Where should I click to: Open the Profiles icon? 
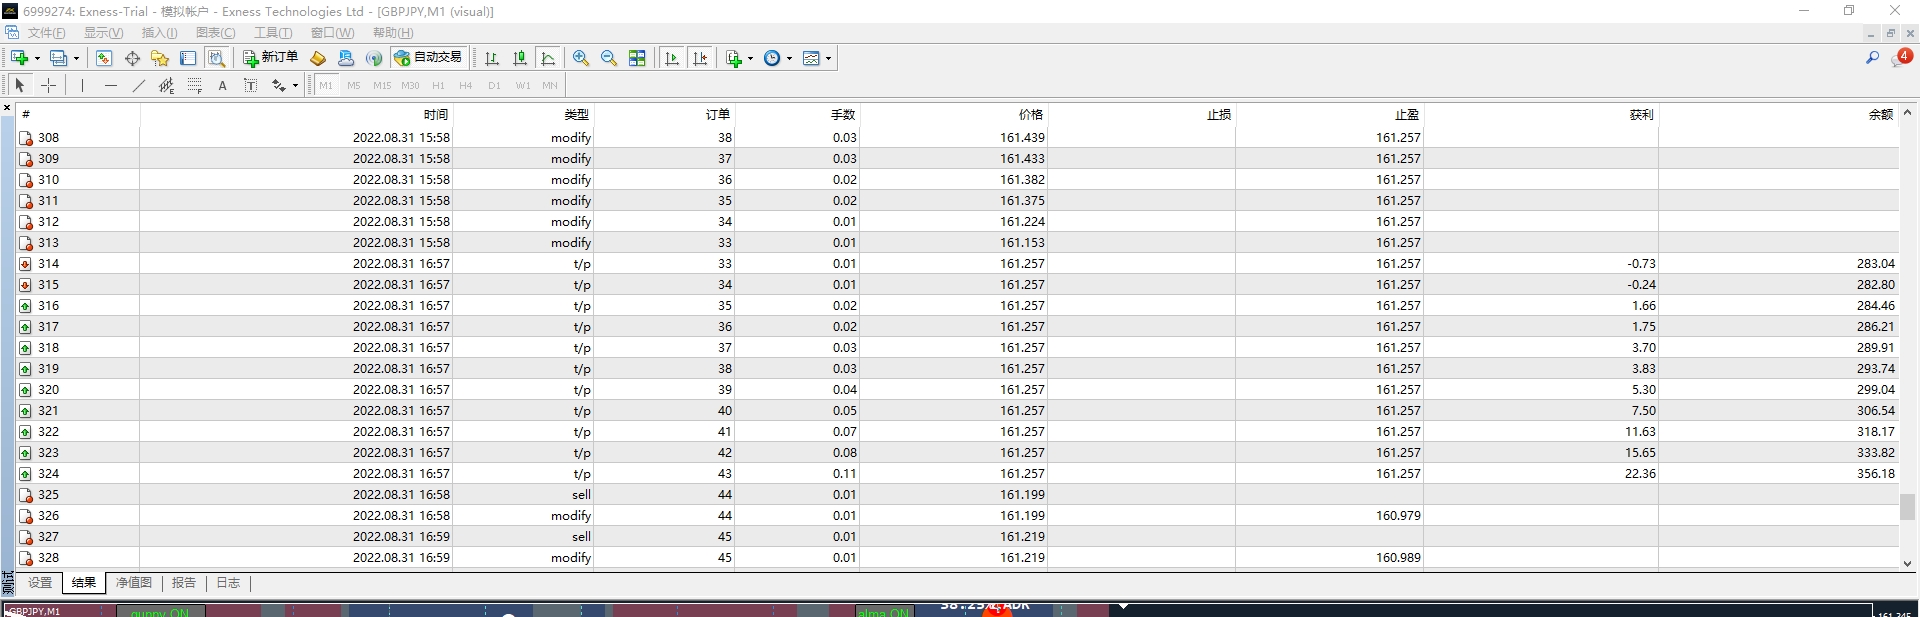point(58,58)
